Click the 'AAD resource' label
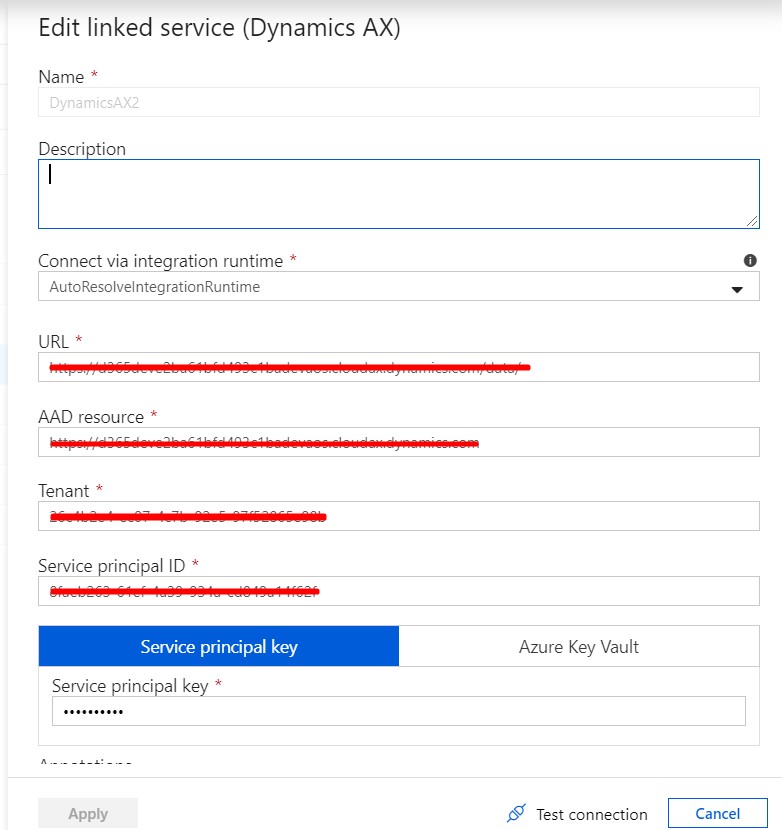 (91, 417)
